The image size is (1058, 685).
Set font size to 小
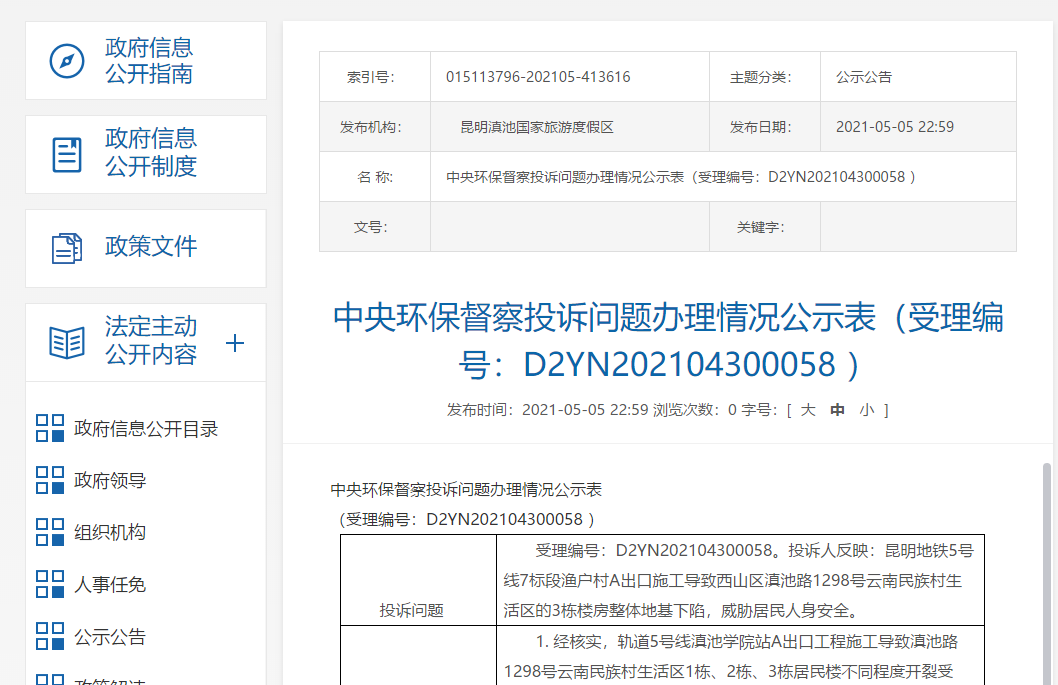point(867,410)
